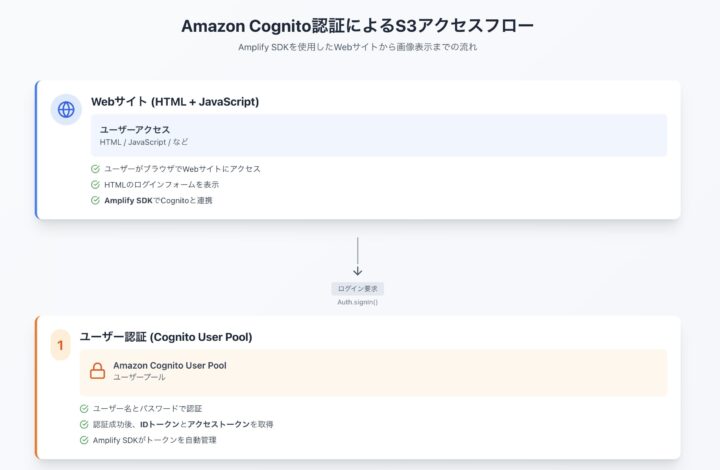
Task: Click the main title Amazon Cognito認証によるS3アクセスフロー
Action: tap(357, 25)
